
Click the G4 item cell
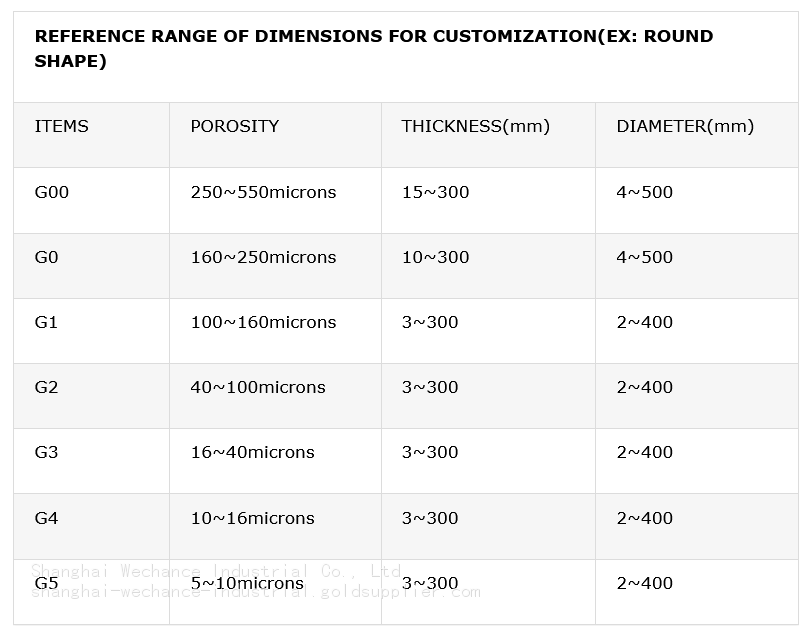click(x=47, y=518)
